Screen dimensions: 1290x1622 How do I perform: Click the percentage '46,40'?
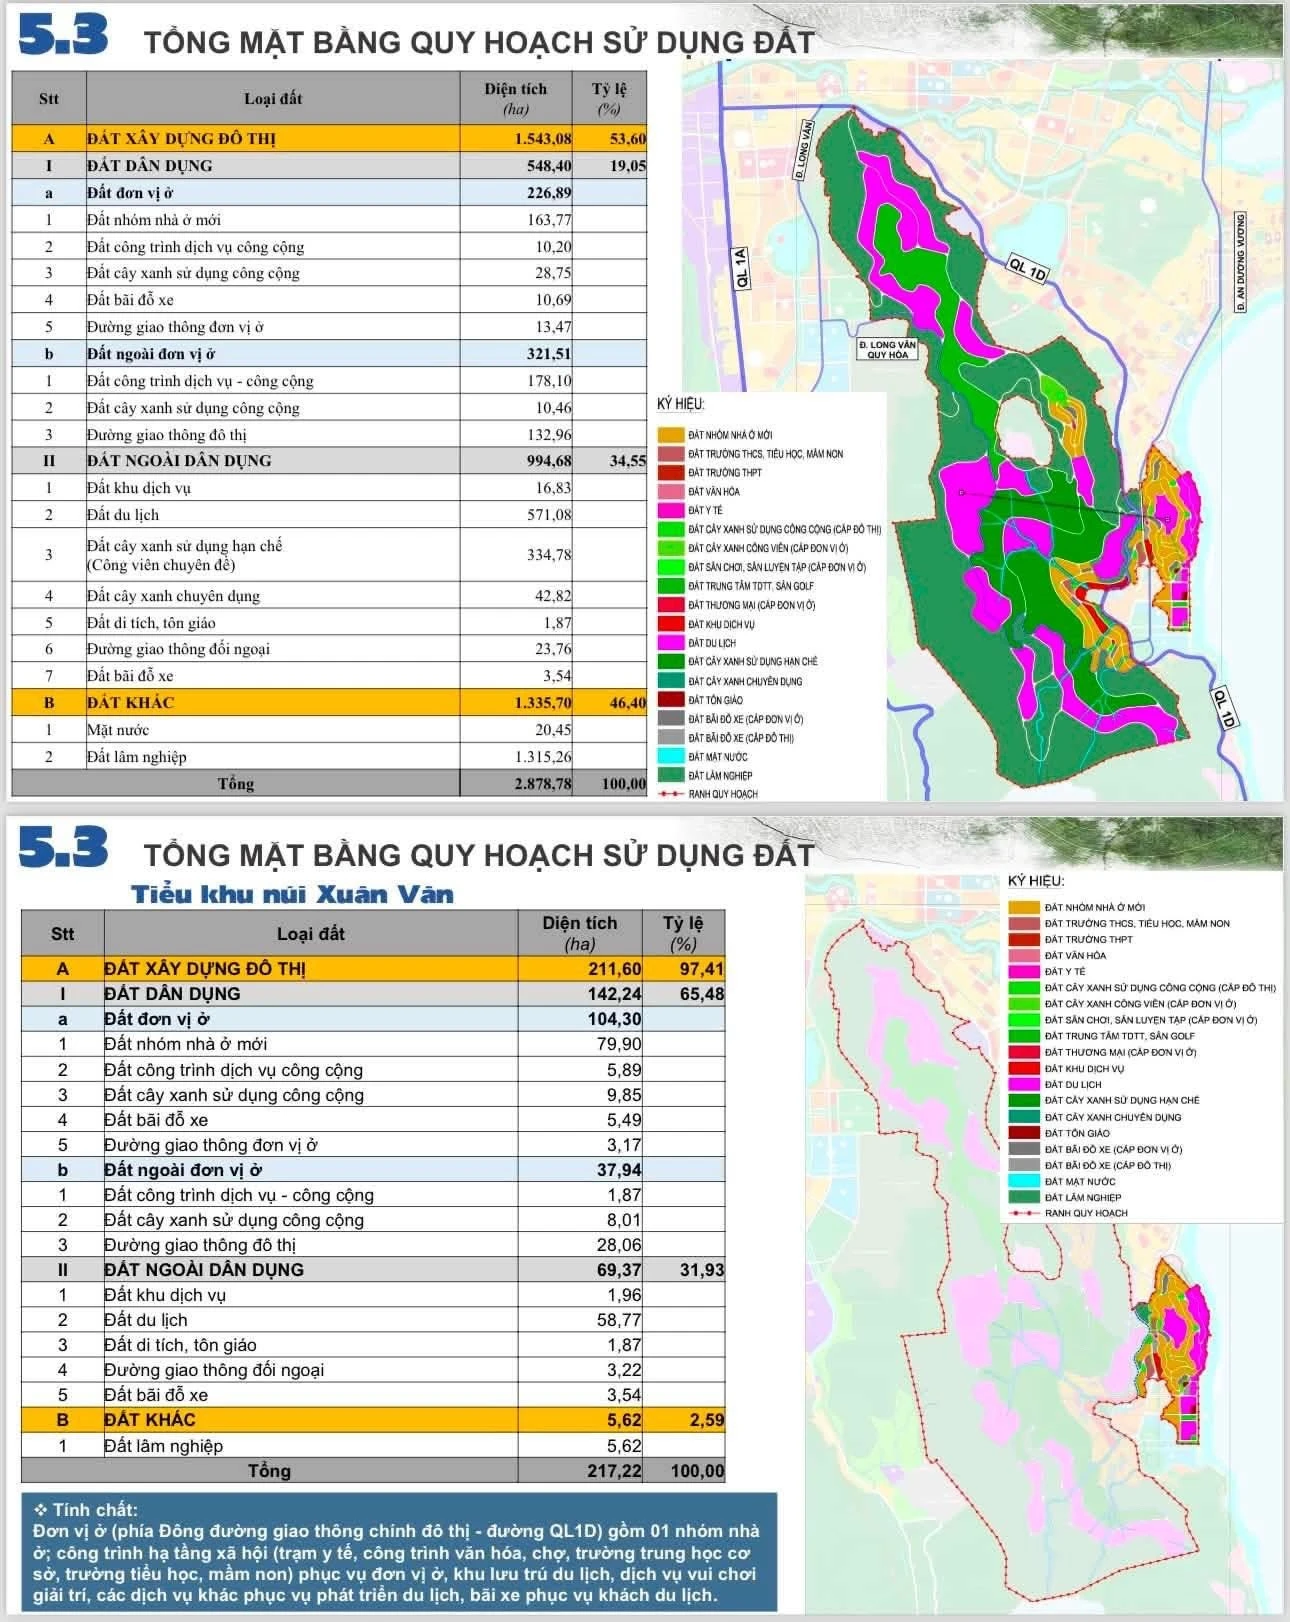(x=628, y=703)
